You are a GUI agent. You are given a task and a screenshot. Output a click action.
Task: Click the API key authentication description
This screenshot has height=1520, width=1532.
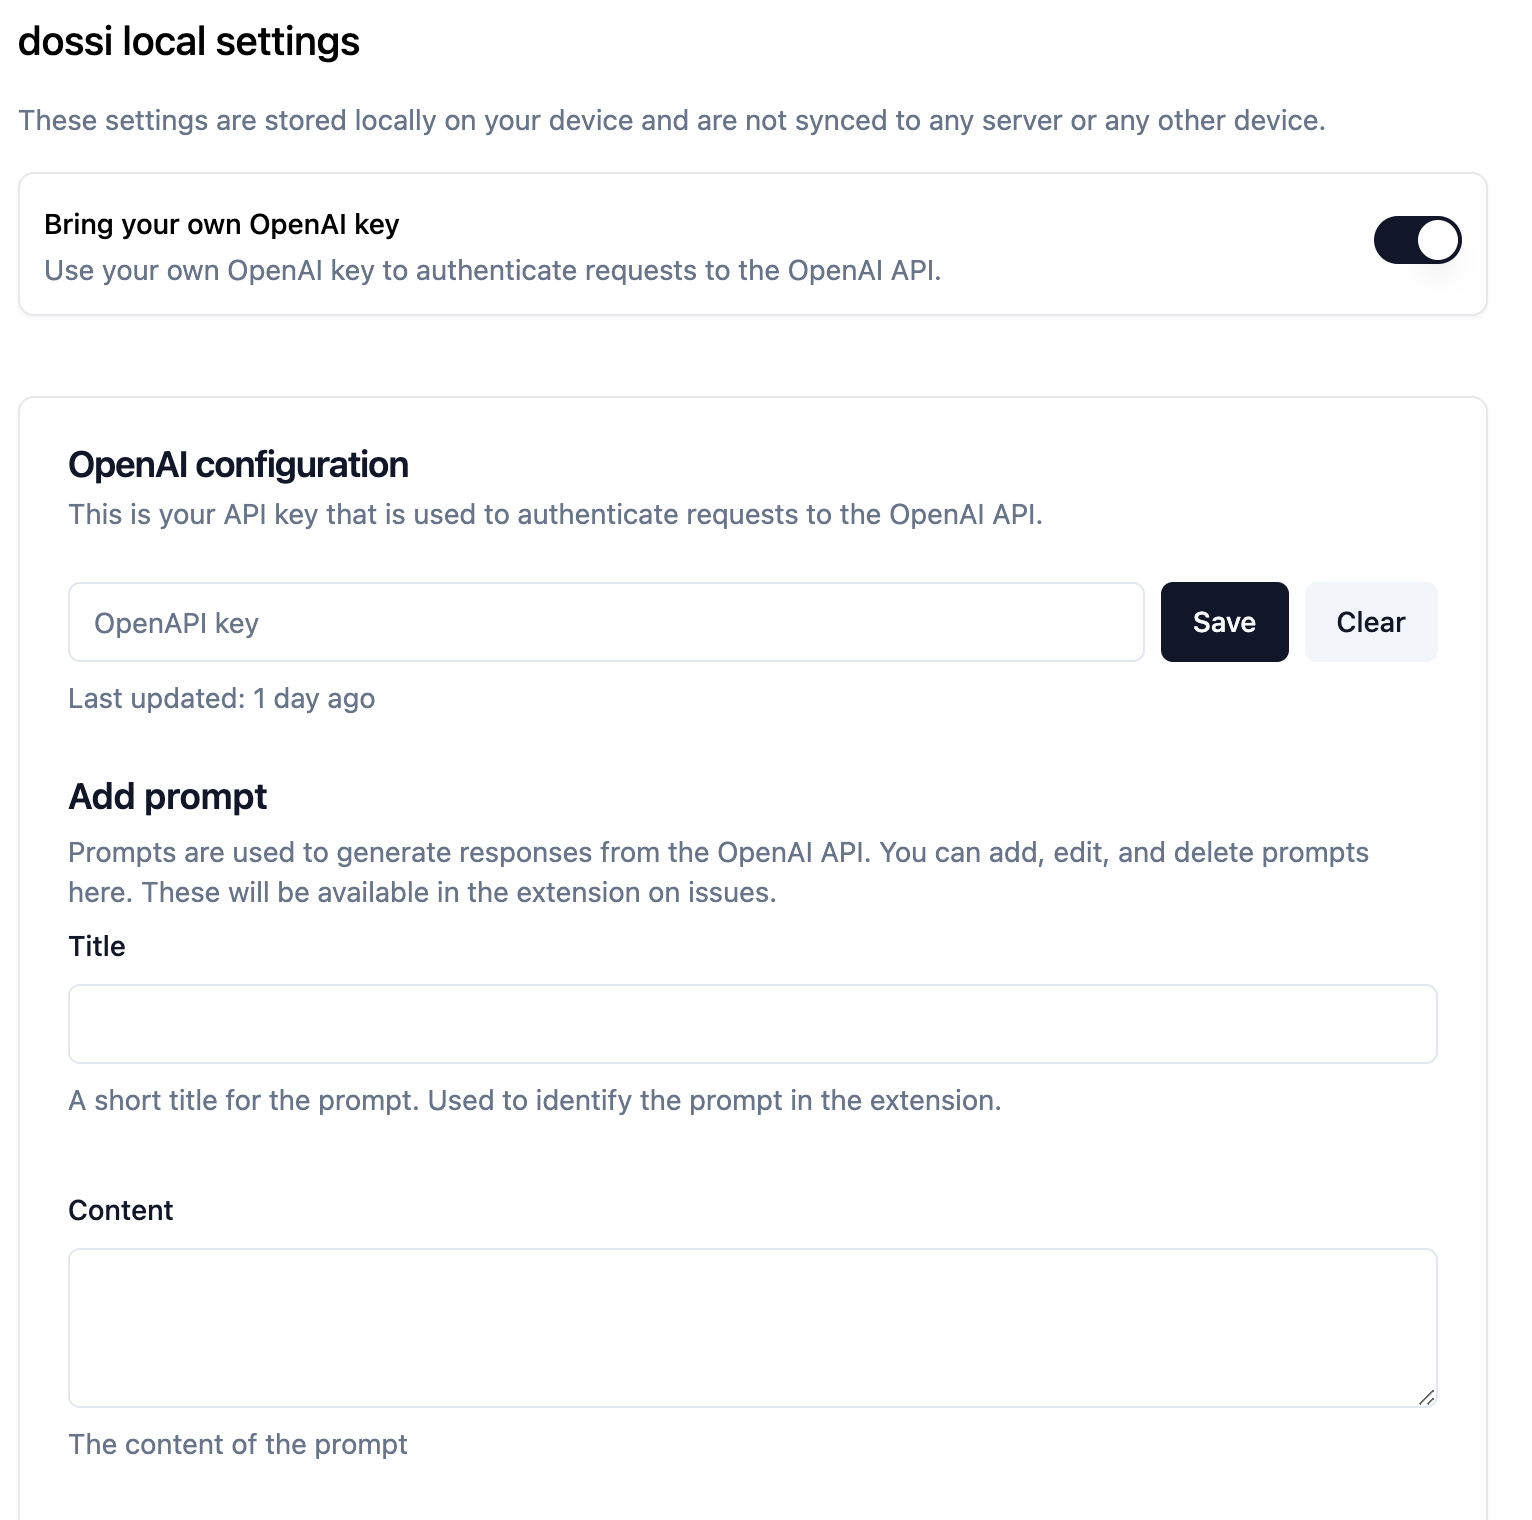(556, 514)
